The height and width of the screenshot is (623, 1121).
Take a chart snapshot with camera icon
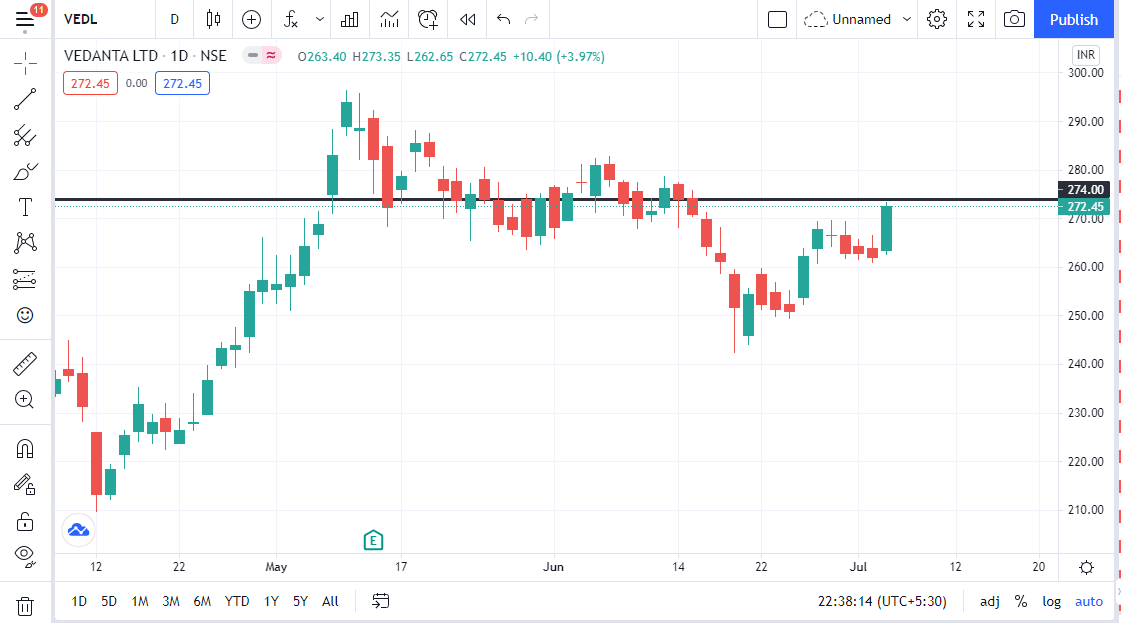click(x=1014, y=19)
